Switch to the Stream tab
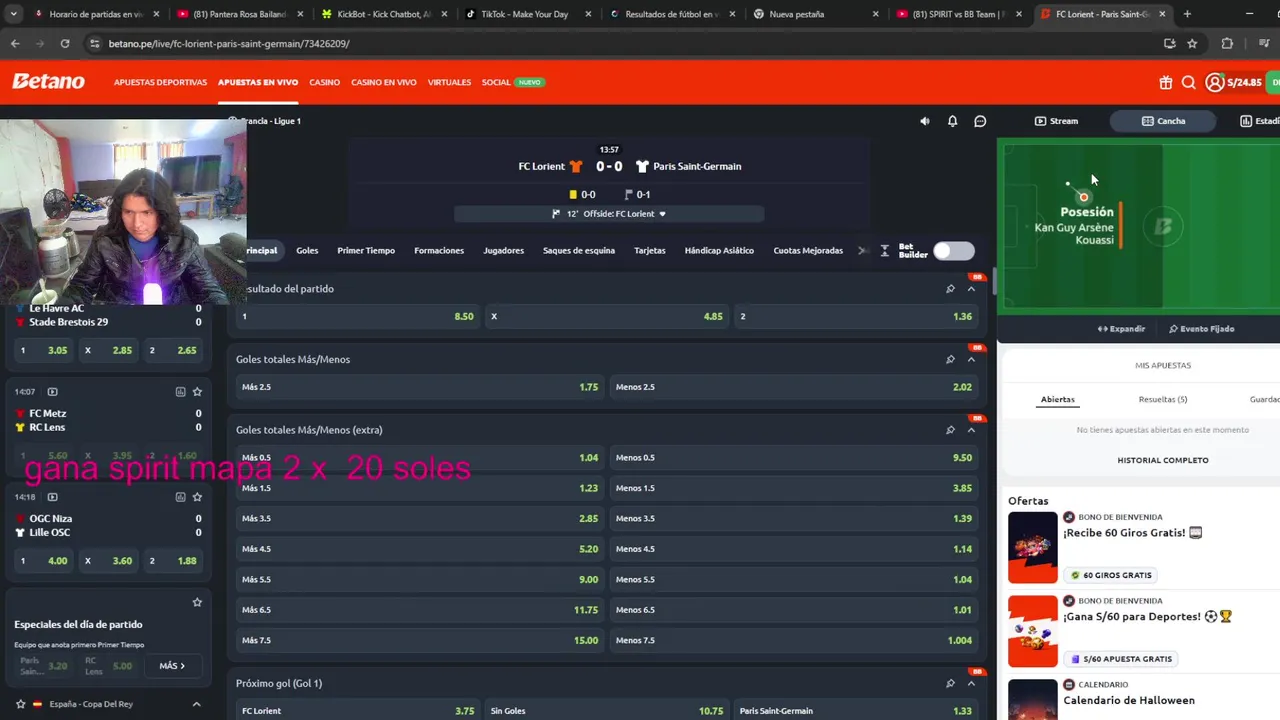Image resolution: width=1280 pixels, height=720 pixels. pyautogui.click(x=1056, y=121)
